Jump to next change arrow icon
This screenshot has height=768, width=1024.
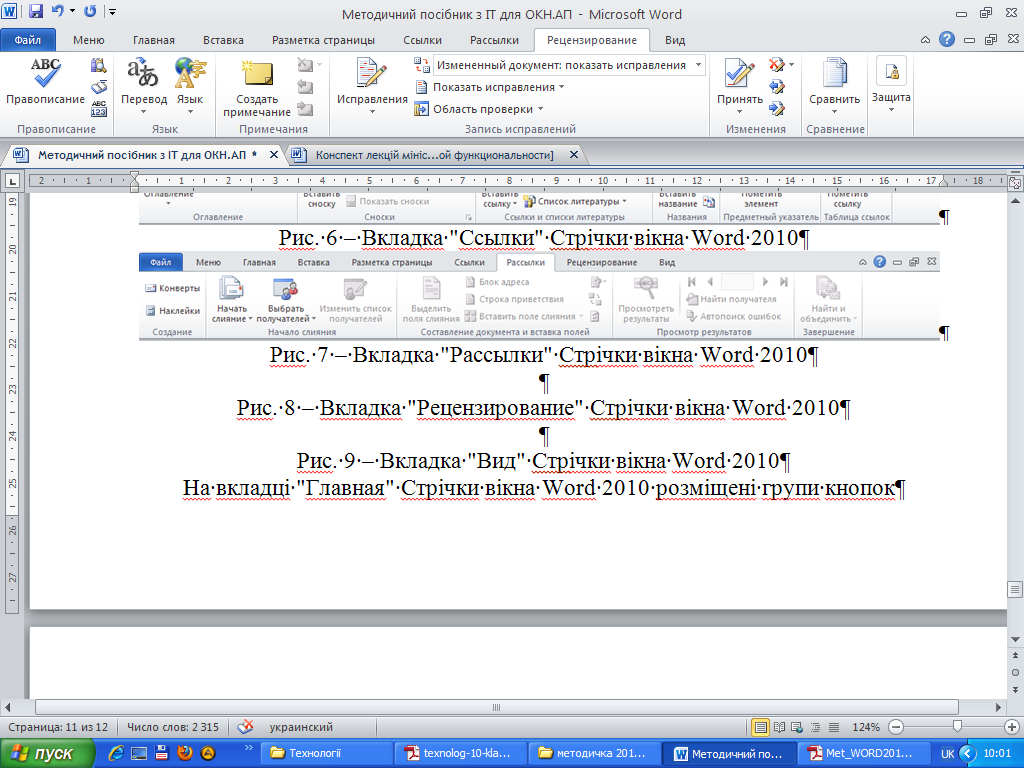(776, 108)
